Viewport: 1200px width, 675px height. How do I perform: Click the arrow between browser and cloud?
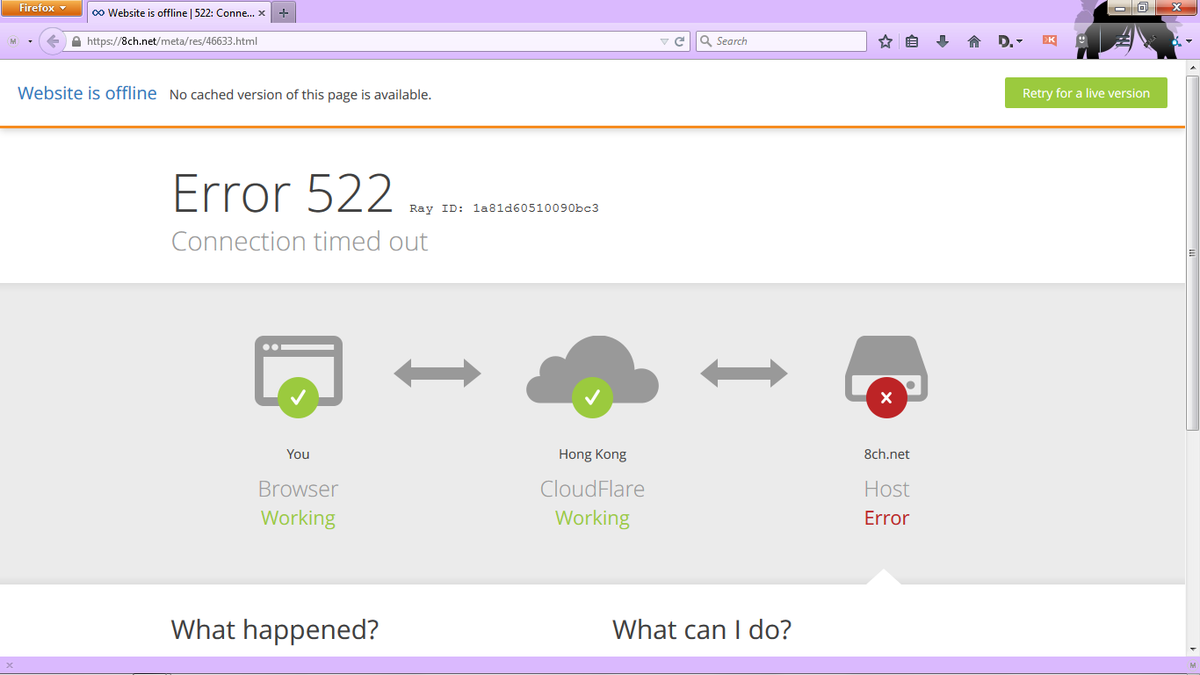[x=437, y=373]
